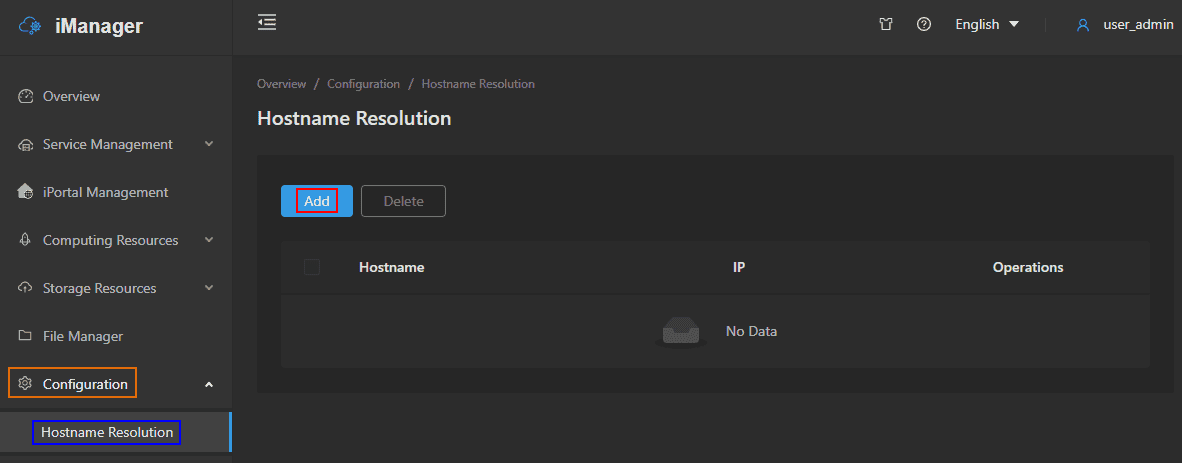Open the user_admin account menu
This screenshot has height=463, width=1182.
(x=1138, y=25)
